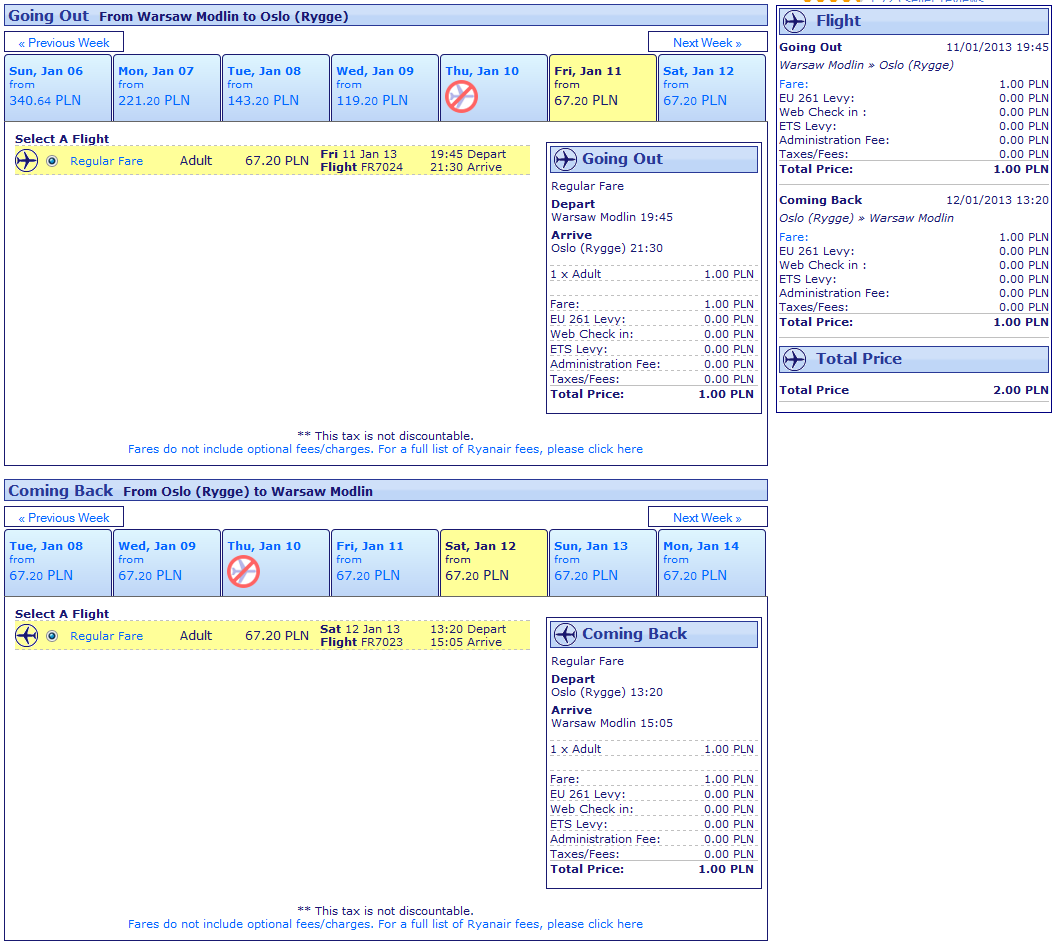Click the plane icon beside outbound Regular Fare
Viewport: 1055px width, 947px height.
[x=27, y=161]
